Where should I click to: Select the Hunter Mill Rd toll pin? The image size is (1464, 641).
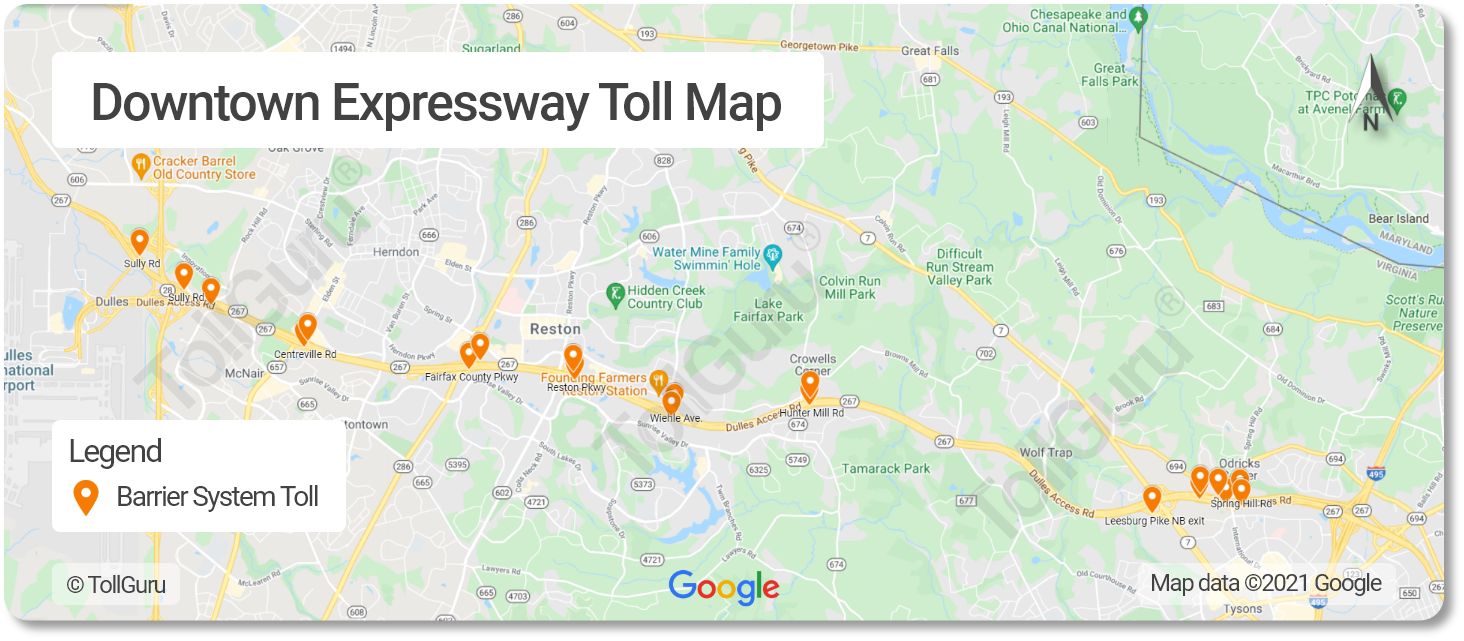pos(810,384)
